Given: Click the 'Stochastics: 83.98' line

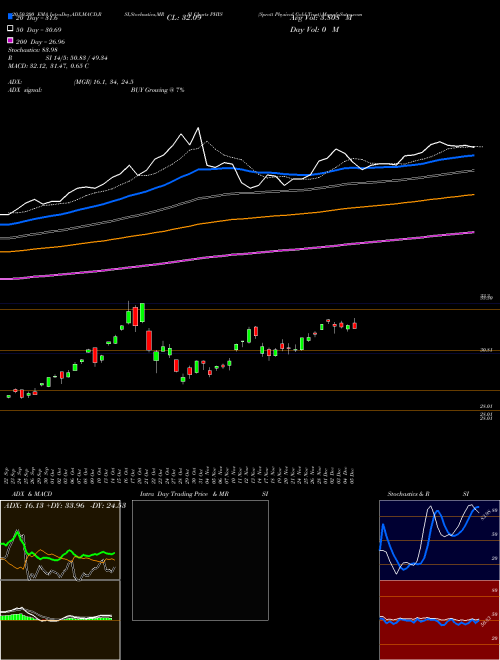Looking at the screenshot, I should coord(33,50).
